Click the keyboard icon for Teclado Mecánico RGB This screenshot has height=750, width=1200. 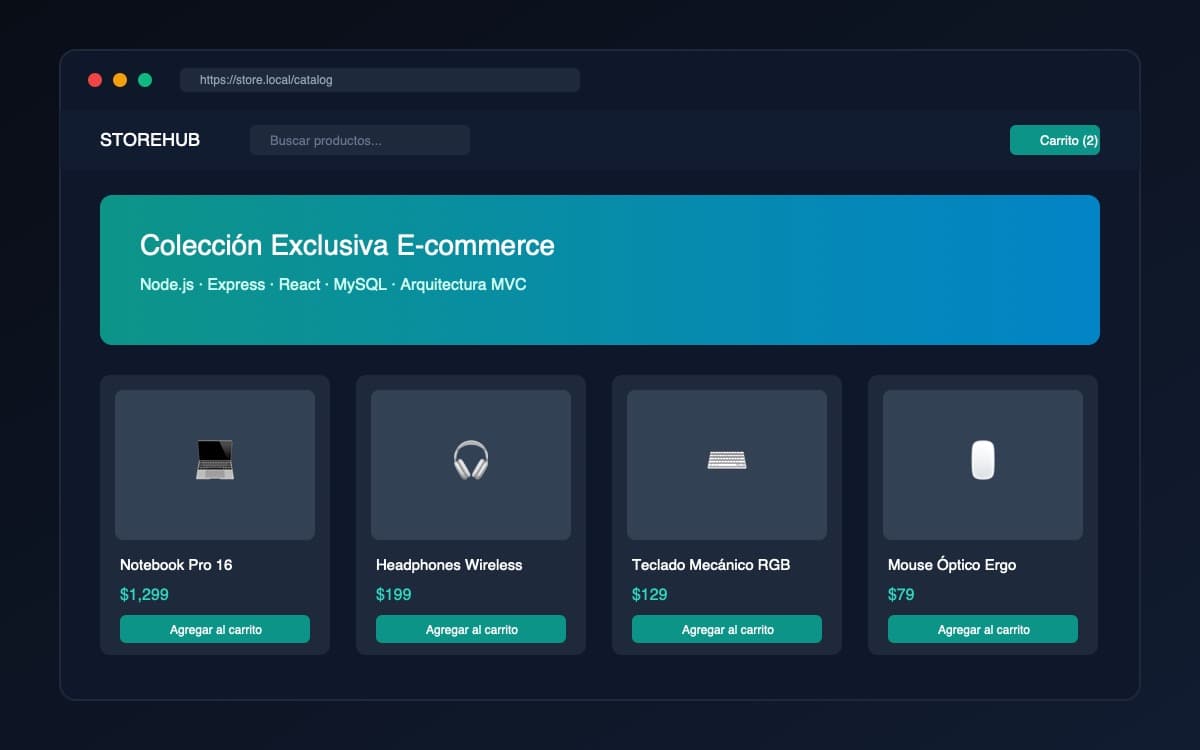727,460
